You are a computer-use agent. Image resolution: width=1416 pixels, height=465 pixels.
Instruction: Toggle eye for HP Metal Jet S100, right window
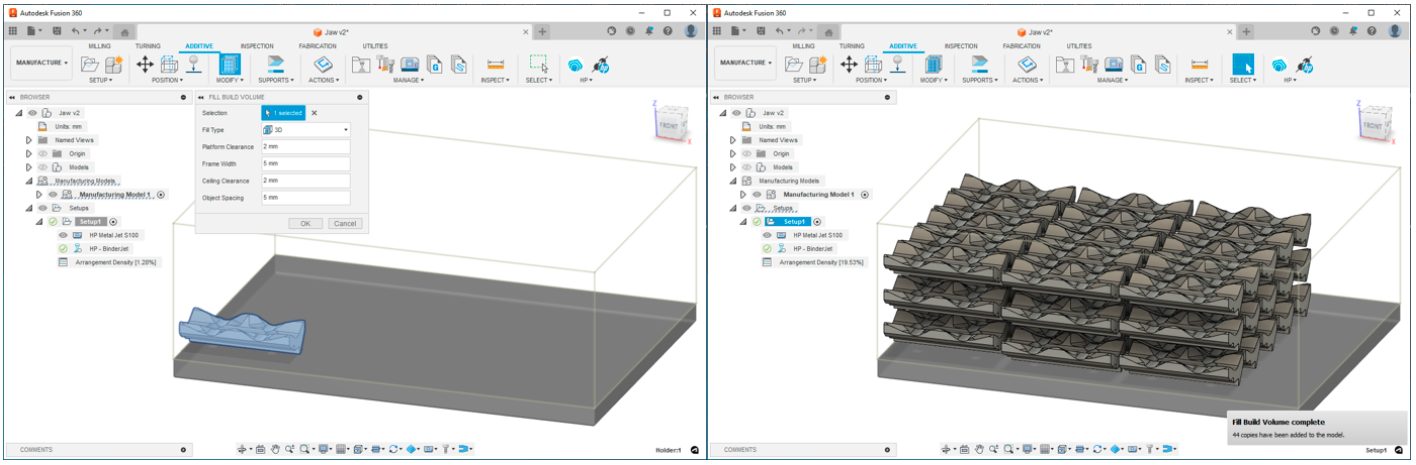point(768,235)
